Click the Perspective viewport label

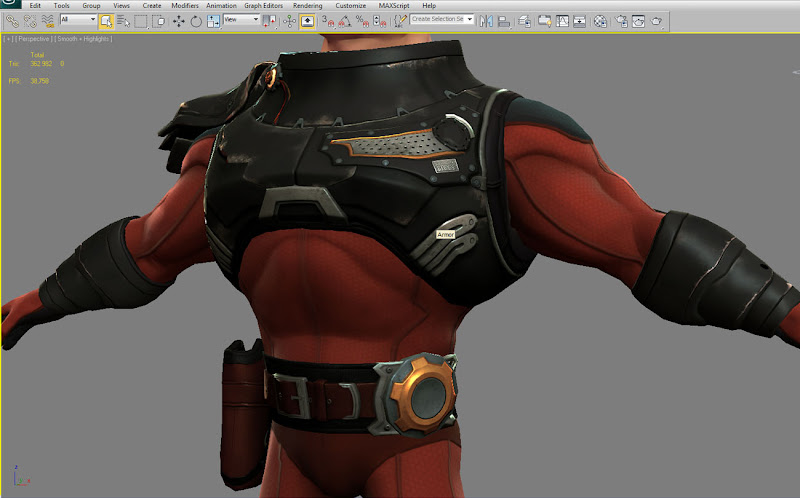click(x=34, y=39)
